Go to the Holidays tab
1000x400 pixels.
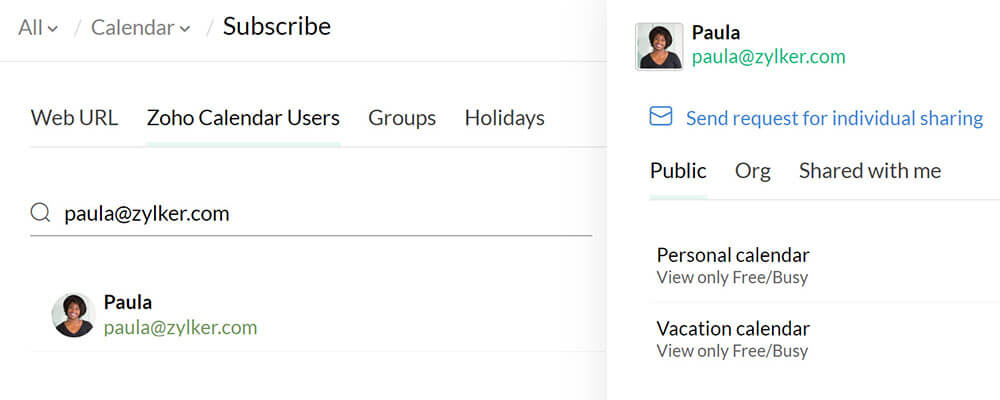click(504, 118)
